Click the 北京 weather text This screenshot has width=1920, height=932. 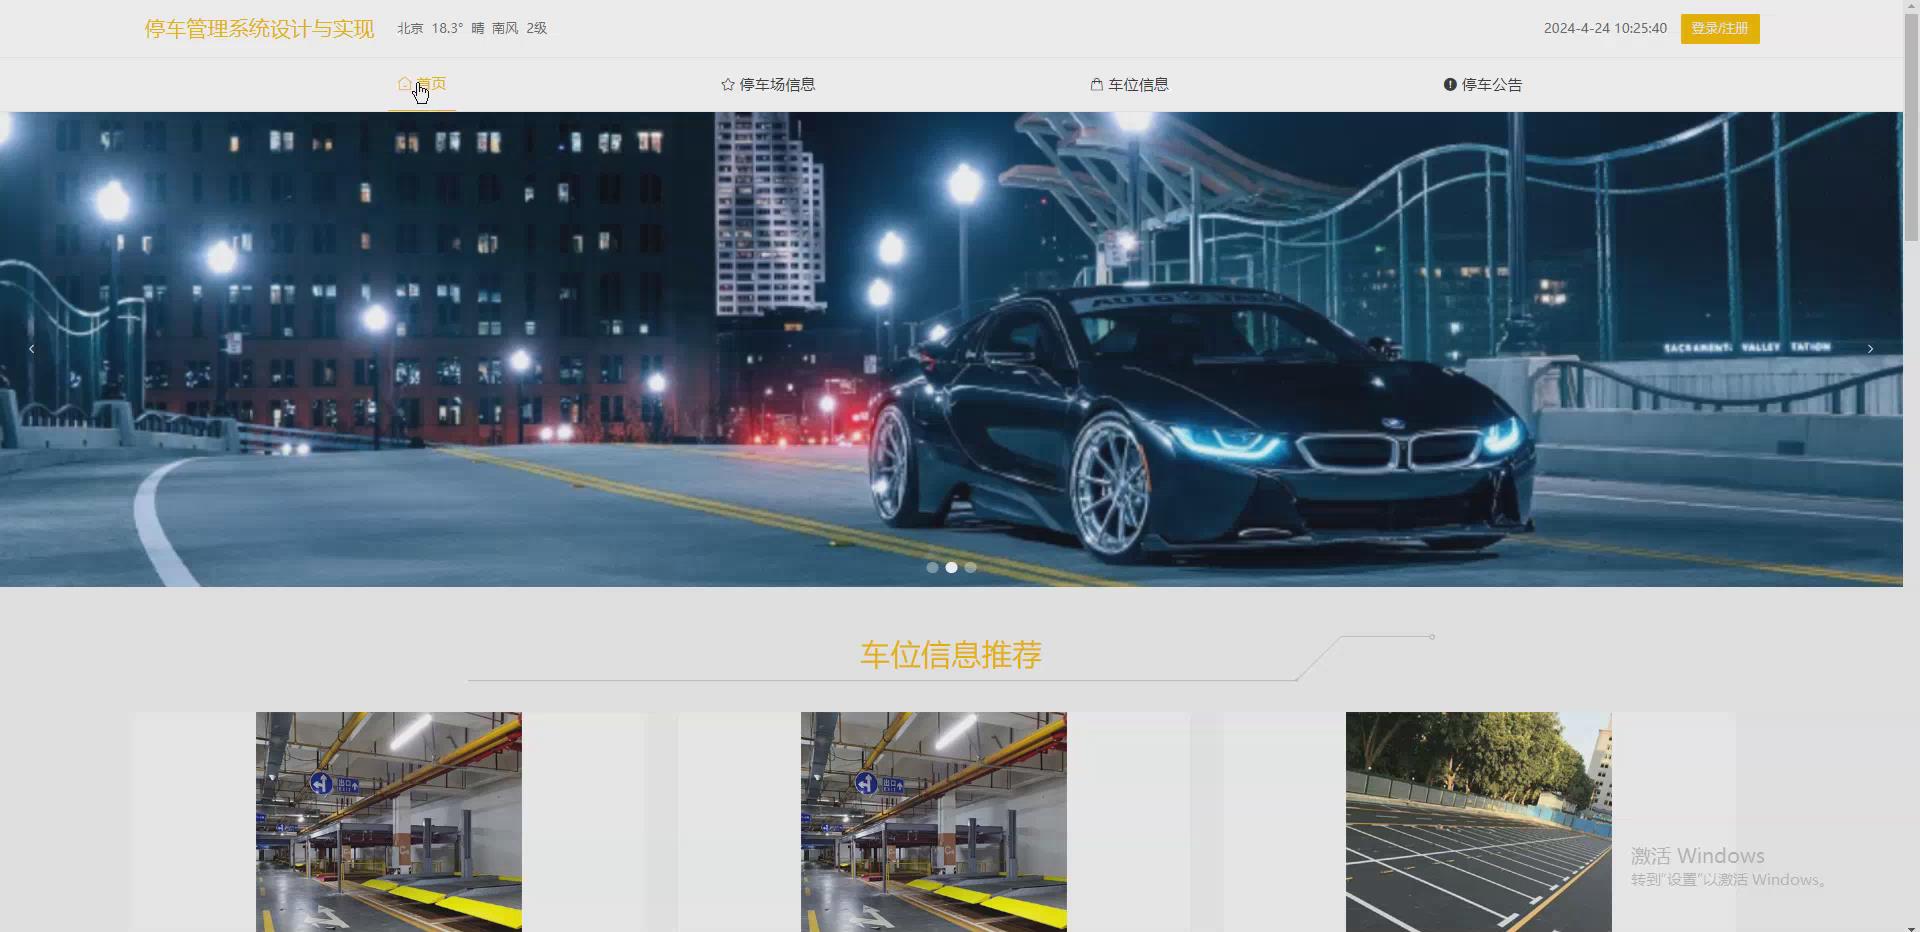[410, 28]
